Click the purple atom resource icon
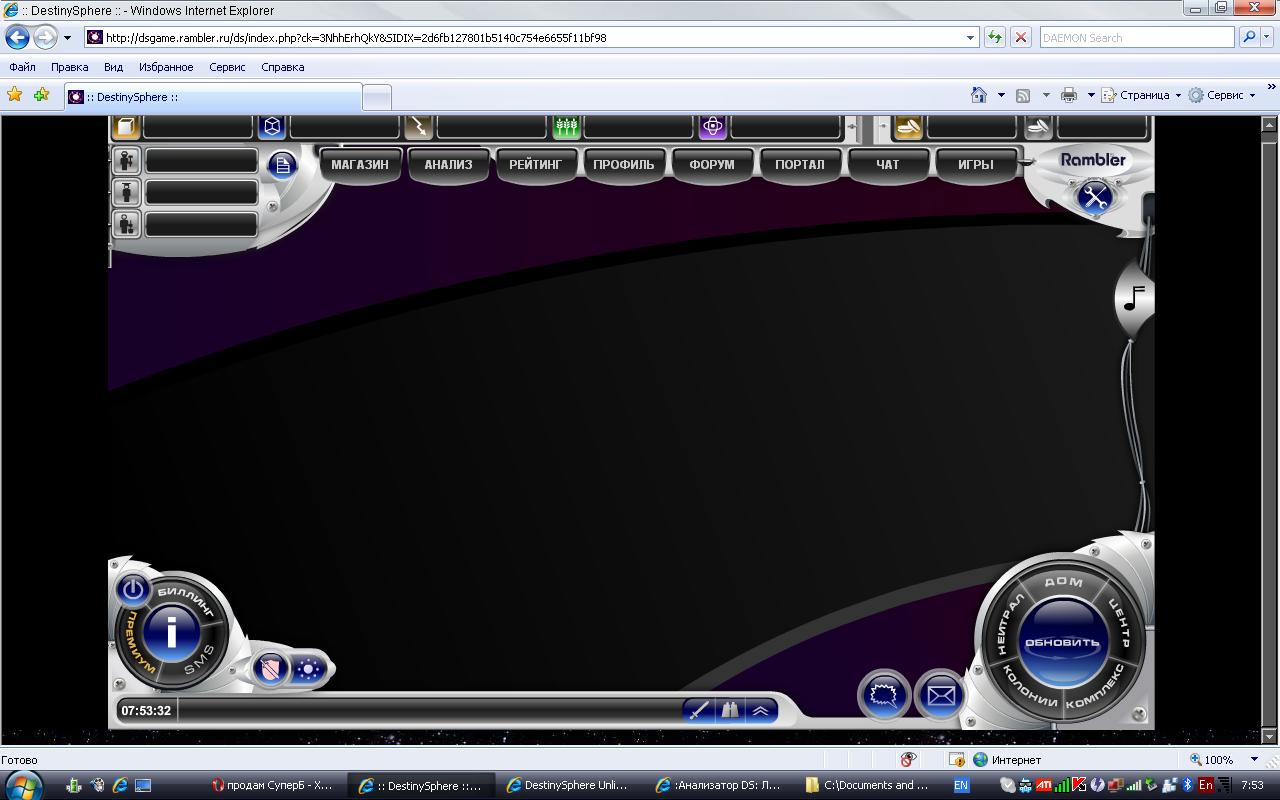Viewport: 1280px width, 800px height. tap(712, 127)
